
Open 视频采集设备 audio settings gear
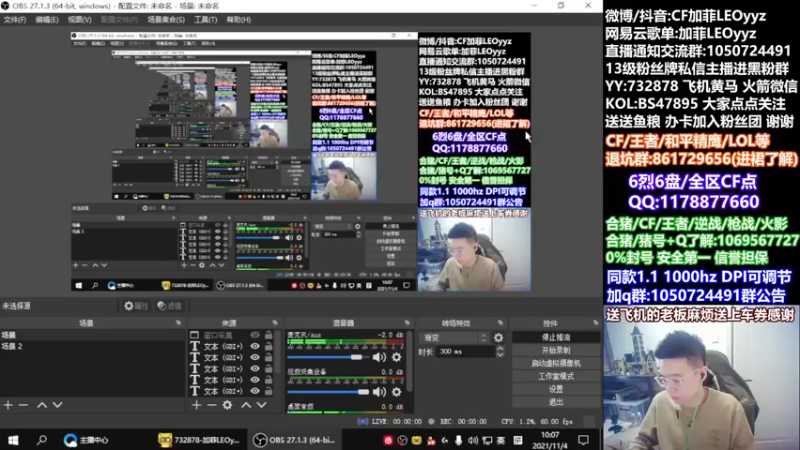(x=396, y=392)
